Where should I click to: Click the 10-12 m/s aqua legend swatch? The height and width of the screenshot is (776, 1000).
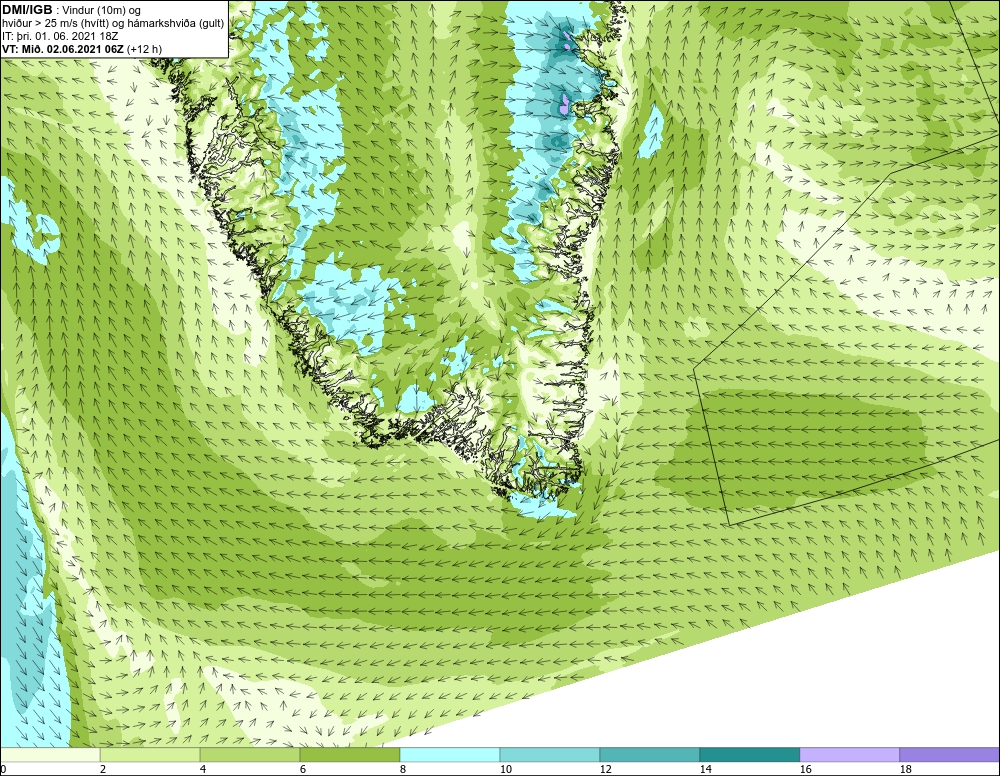pyautogui.click(x=550, y=755)
